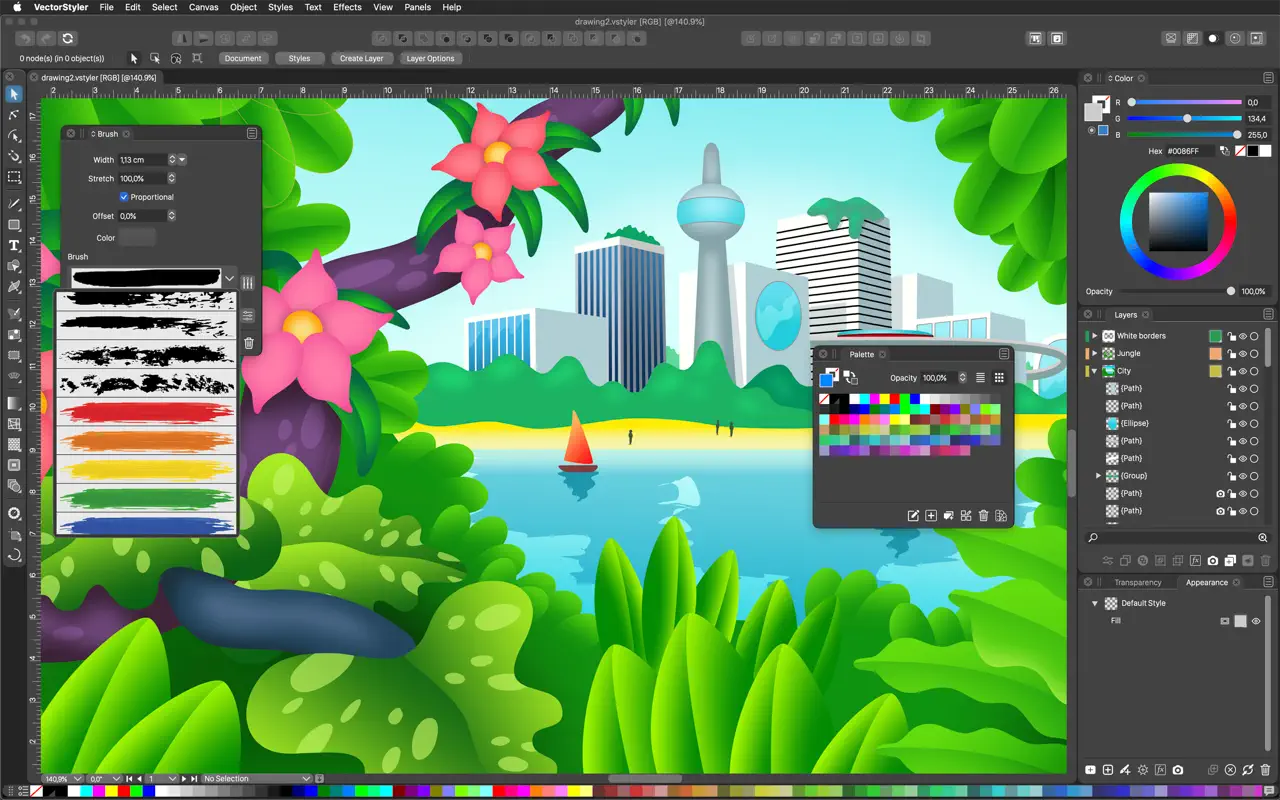
Task: Toggle the Proportional checkbox
Action: tap(124, 197)
